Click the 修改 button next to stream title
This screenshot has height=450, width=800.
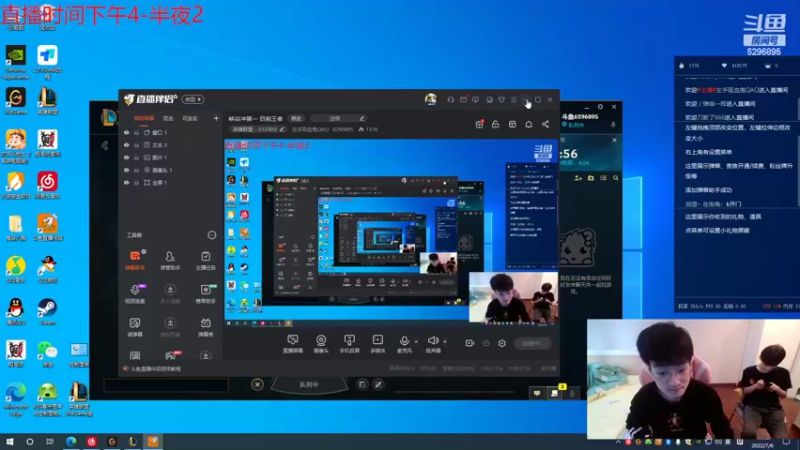tap(296, 118)
